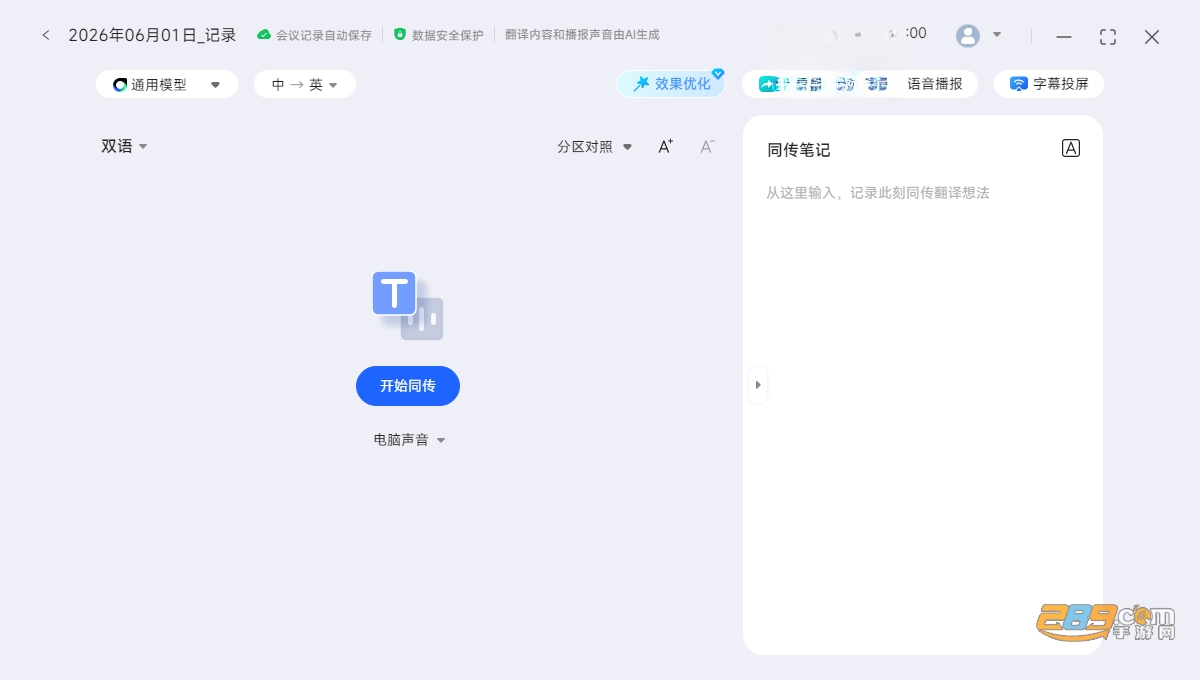Open 字幕投屏 subtitle casting
The image size is (1200, 680).
pos(1049,84)
